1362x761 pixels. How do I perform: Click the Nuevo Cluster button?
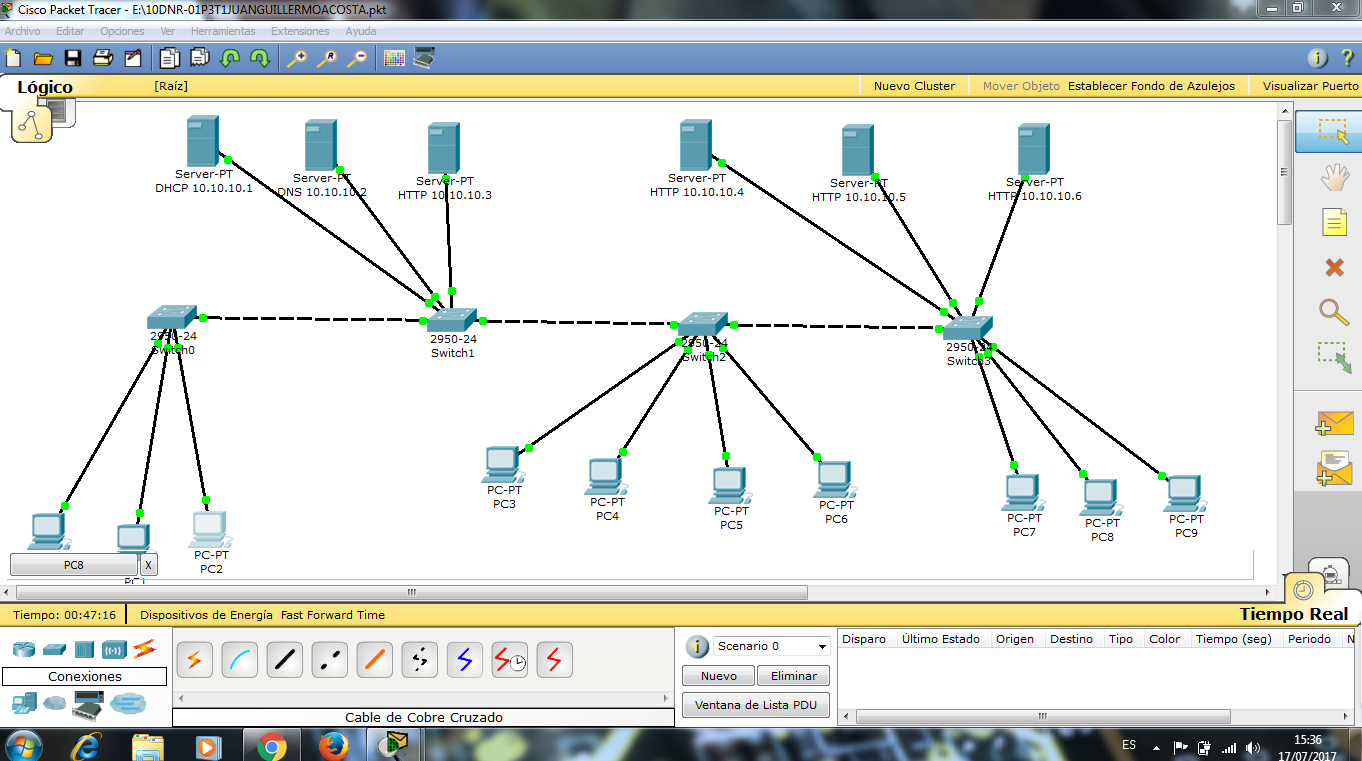[913, 86]
